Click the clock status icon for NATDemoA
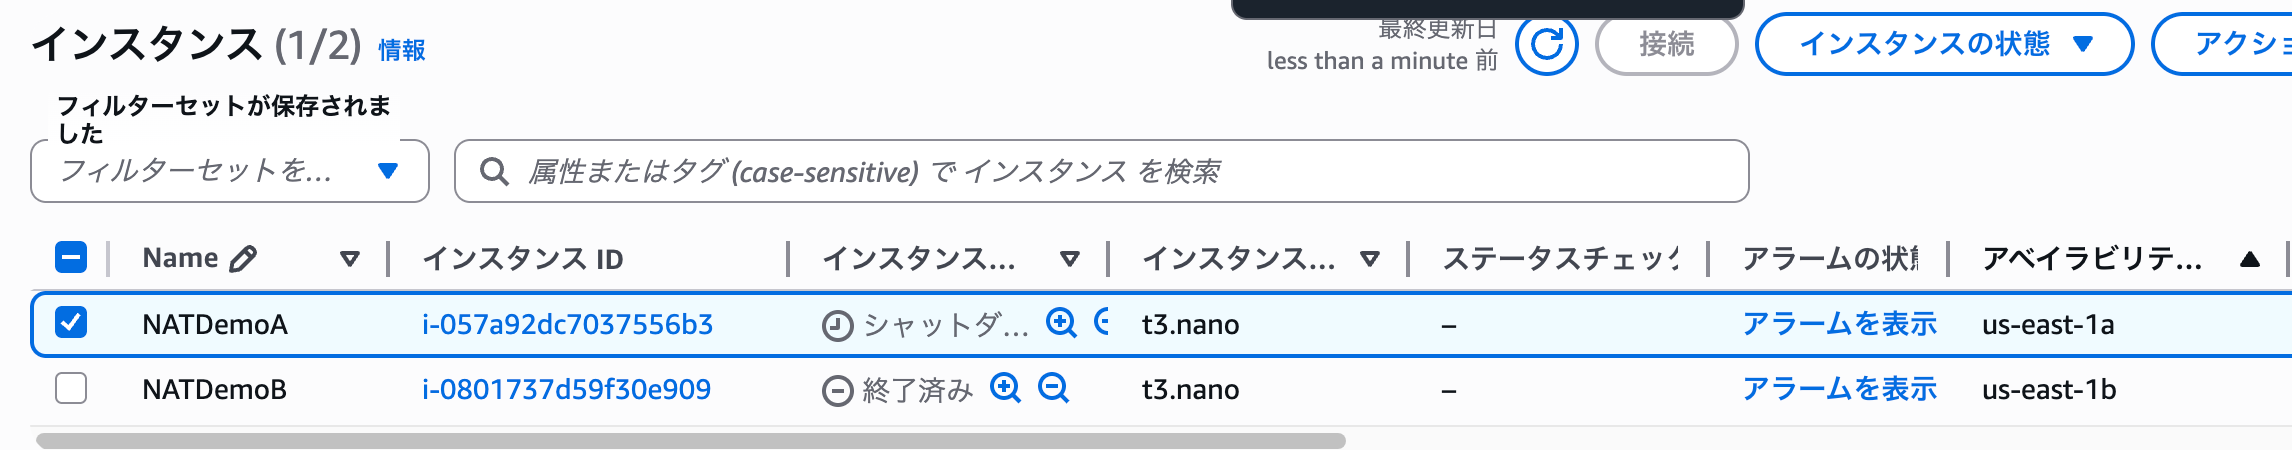This screenshot has height=450, width=2292. (837, 325)
